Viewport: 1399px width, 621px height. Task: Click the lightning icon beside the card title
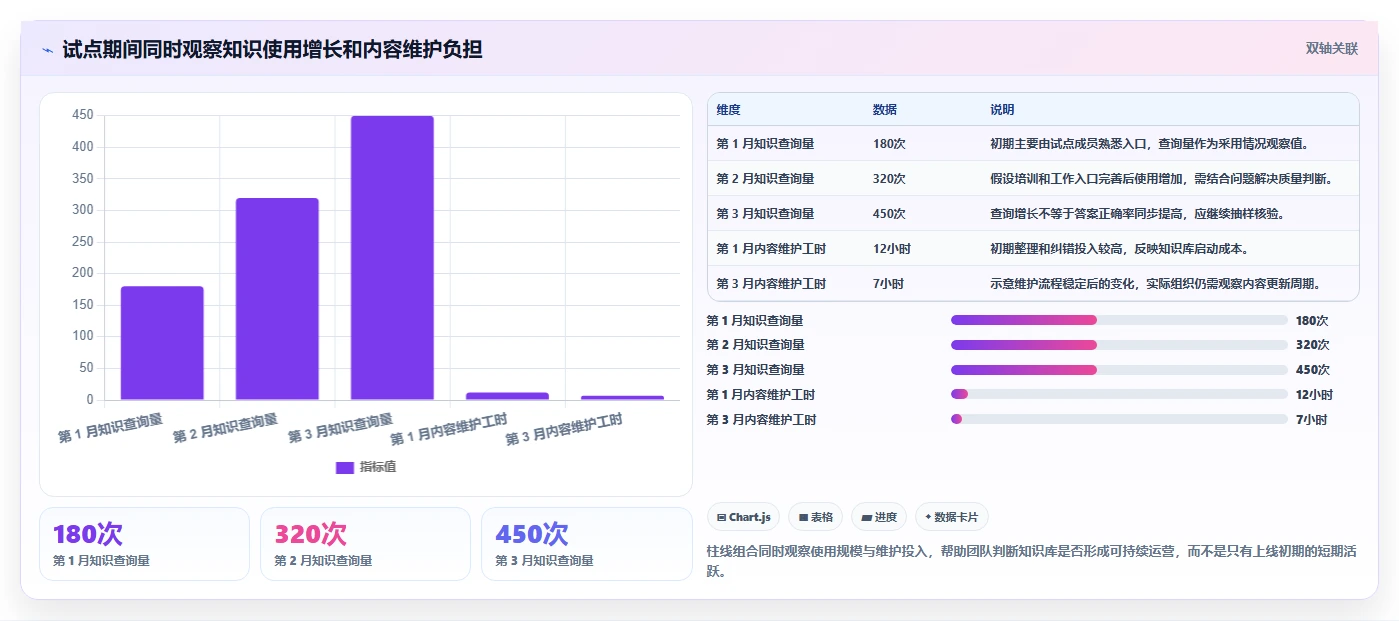pos(47,50)
